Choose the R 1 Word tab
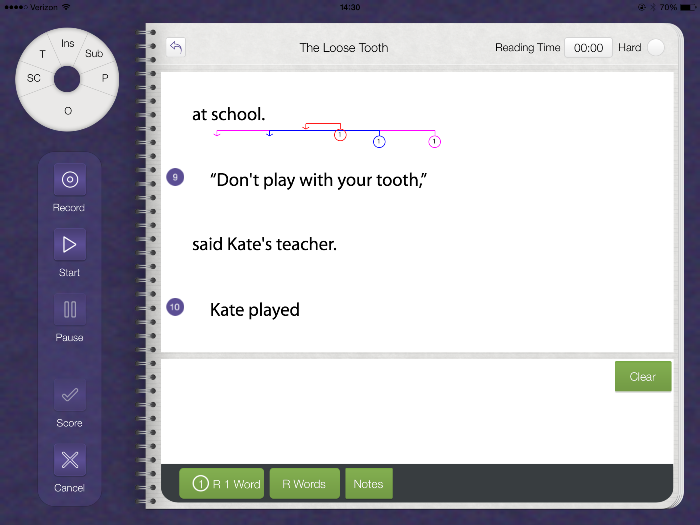Screen dimensions: 700x525 pos(222,484)
